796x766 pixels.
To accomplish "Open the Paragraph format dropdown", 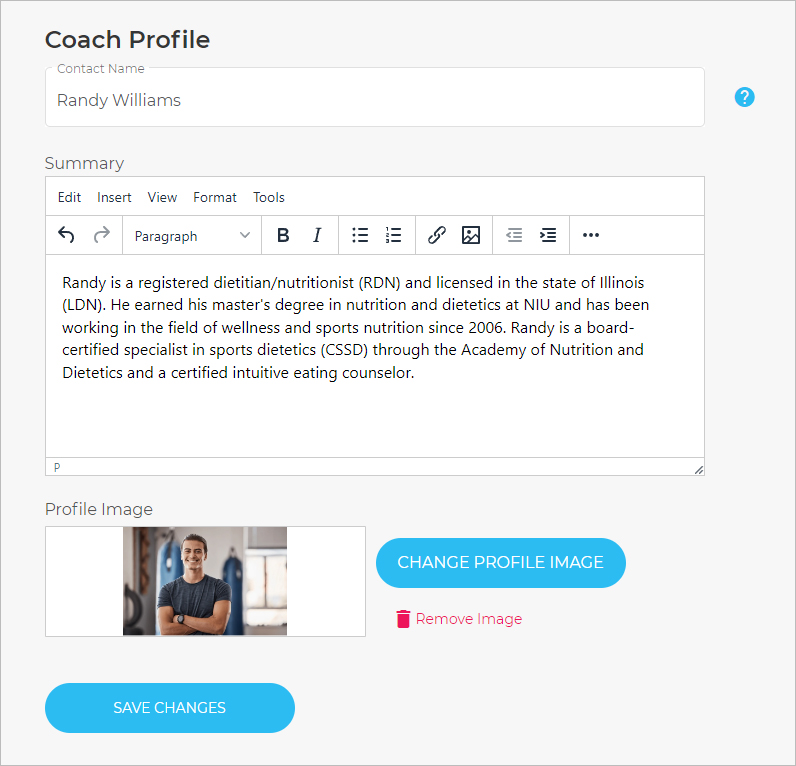I will point(192,236).
